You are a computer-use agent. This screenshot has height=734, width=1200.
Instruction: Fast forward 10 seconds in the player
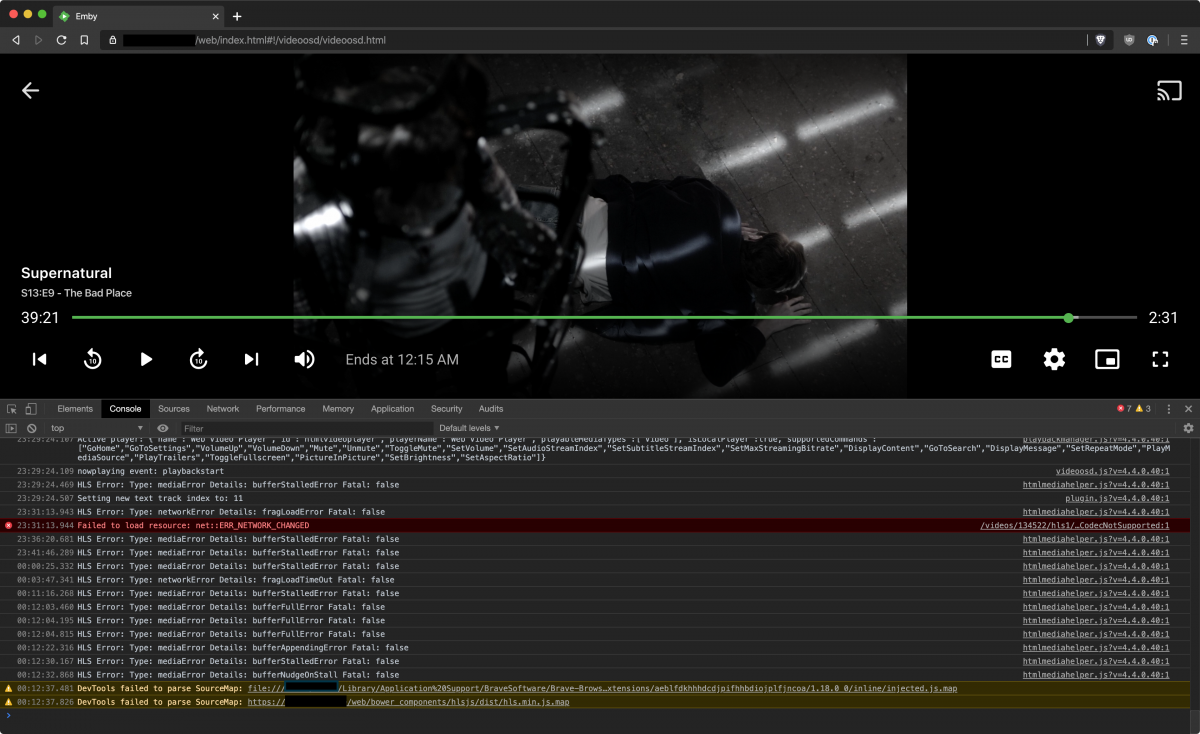(x=199, y=359)
